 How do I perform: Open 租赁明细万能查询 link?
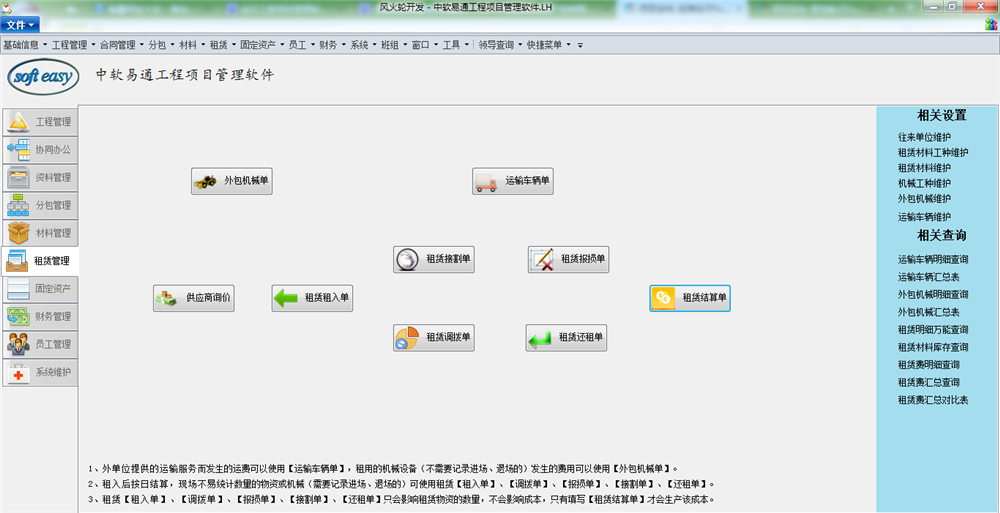(933, 330)
